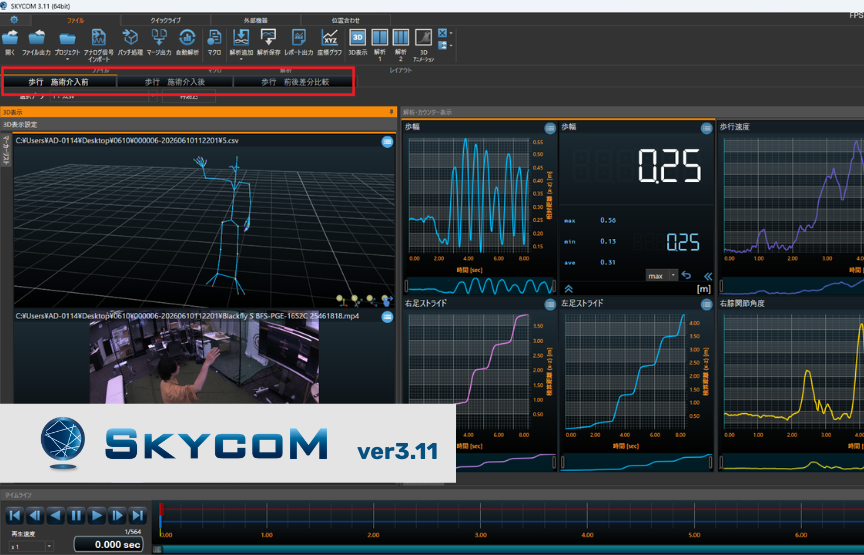The image size is (864, 555).
Task: Expand the 解析追加 dropdown arrow
Action: 241,59
